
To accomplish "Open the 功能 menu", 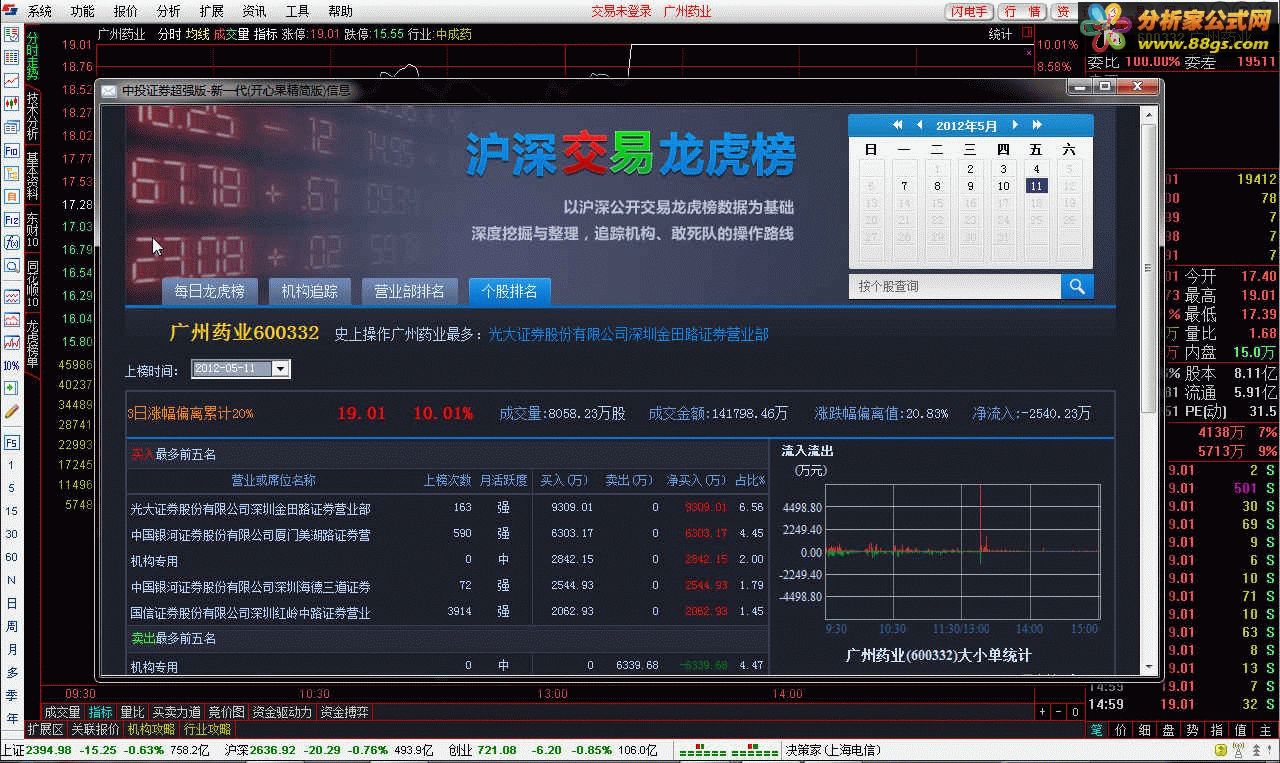I will point(82,11).
